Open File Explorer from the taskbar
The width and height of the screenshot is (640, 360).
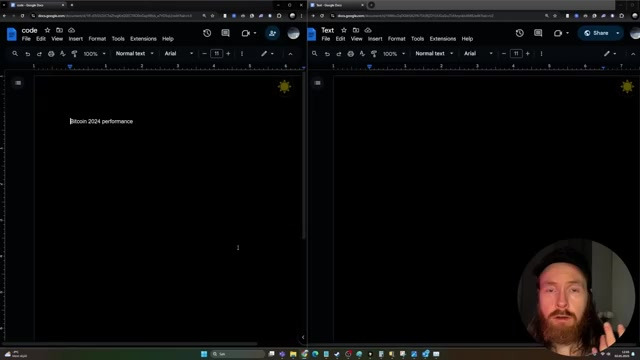point(293,354)
